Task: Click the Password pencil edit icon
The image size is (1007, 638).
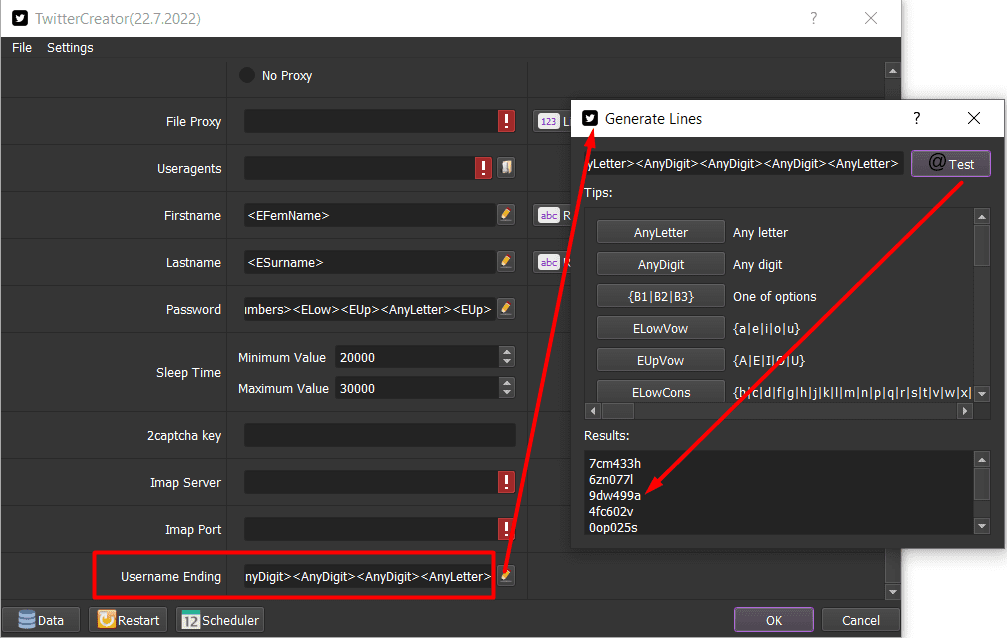Action: [x=506, y=308]
